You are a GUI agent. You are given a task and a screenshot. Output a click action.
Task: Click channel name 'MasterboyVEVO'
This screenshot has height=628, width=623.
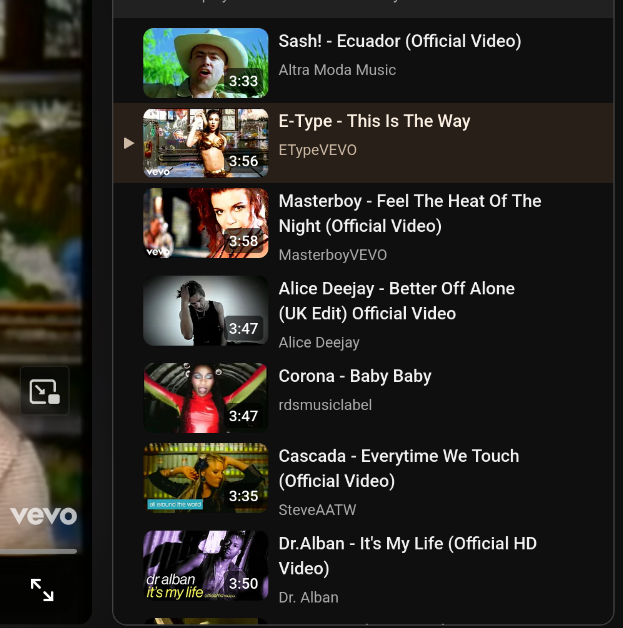[x=333, y=255]
